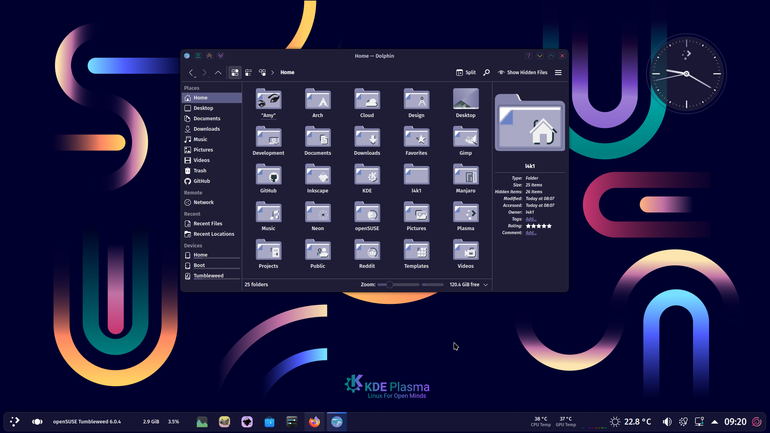Select the Public folder

point(318,254)
